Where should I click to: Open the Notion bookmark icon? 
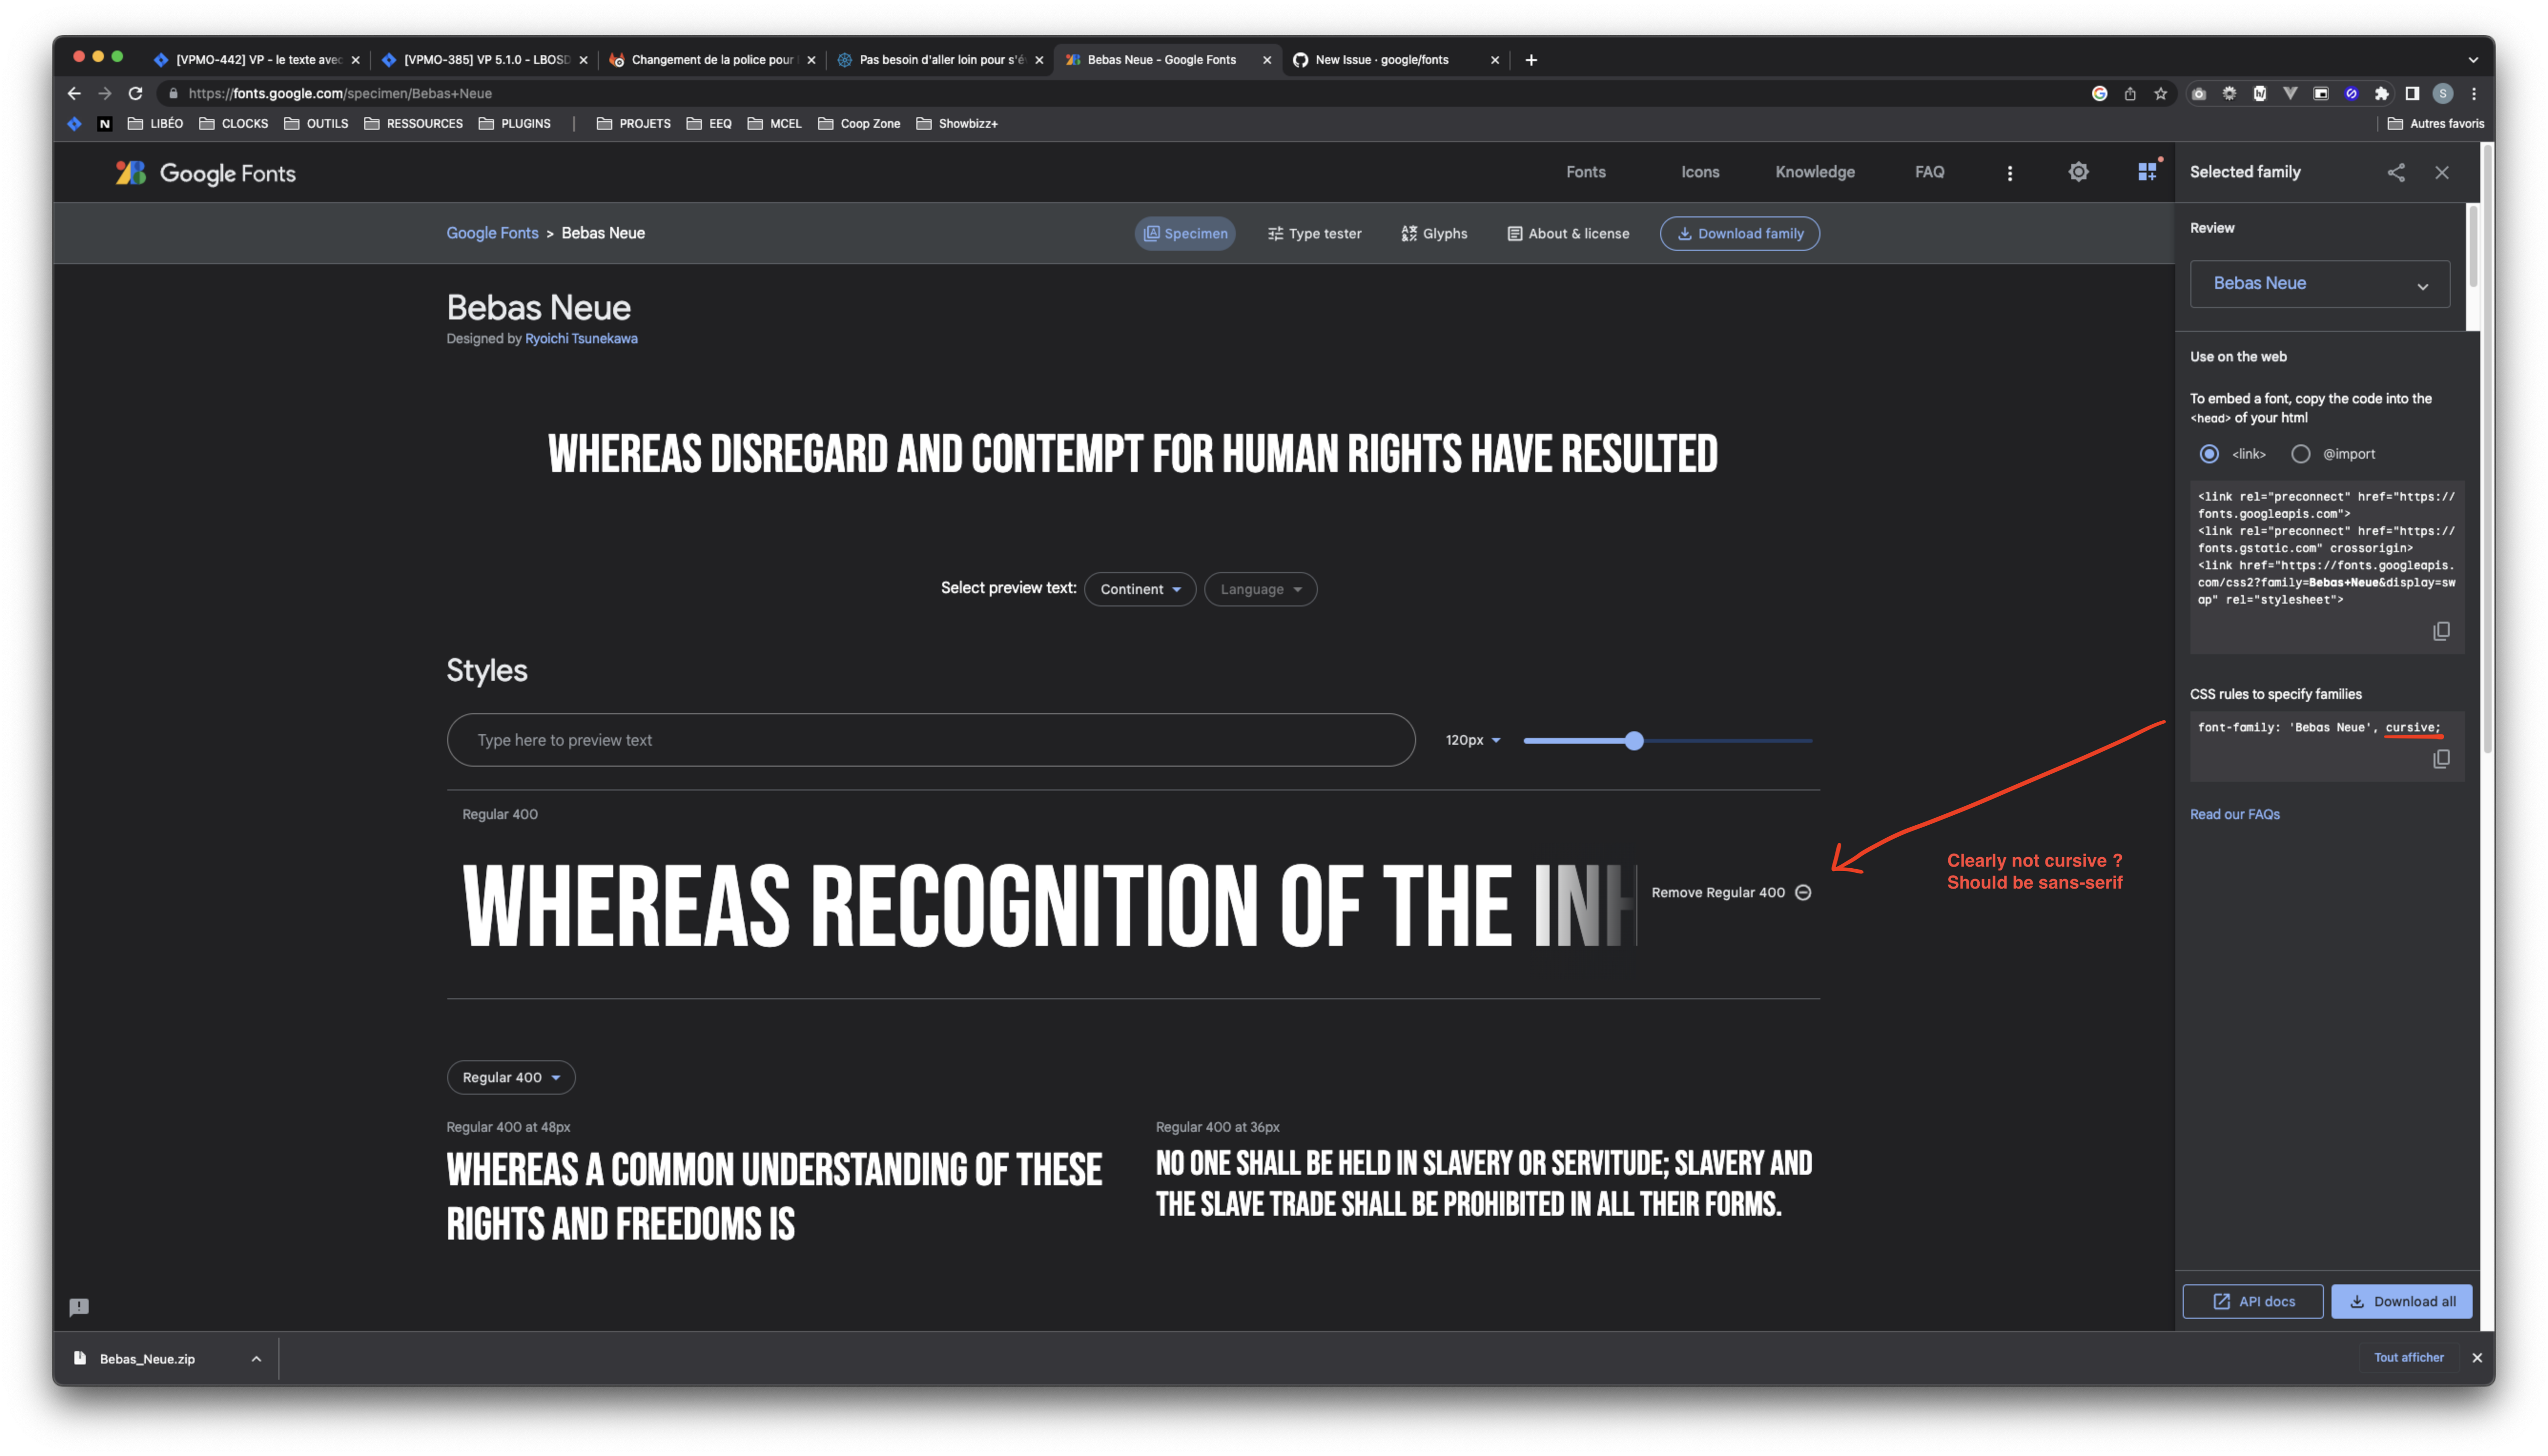point(105,124)
